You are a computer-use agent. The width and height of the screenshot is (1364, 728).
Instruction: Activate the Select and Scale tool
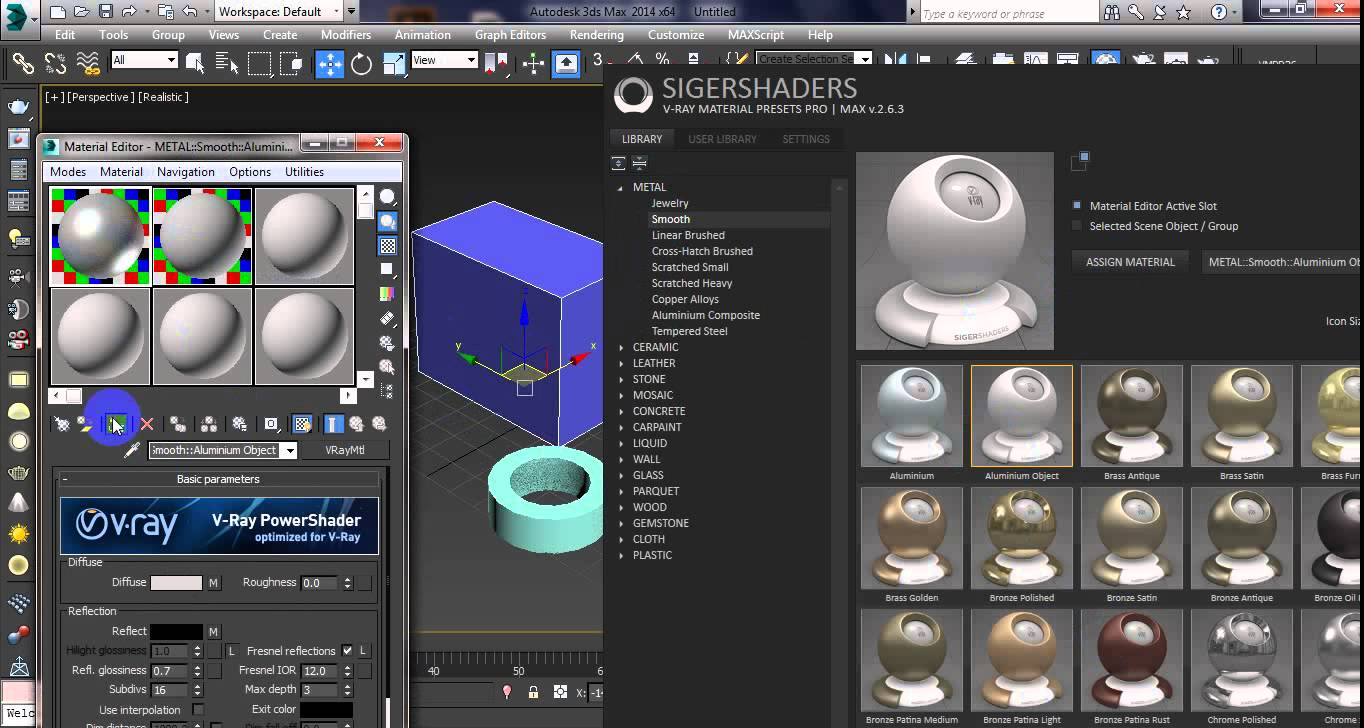click(x=393, y=63)
